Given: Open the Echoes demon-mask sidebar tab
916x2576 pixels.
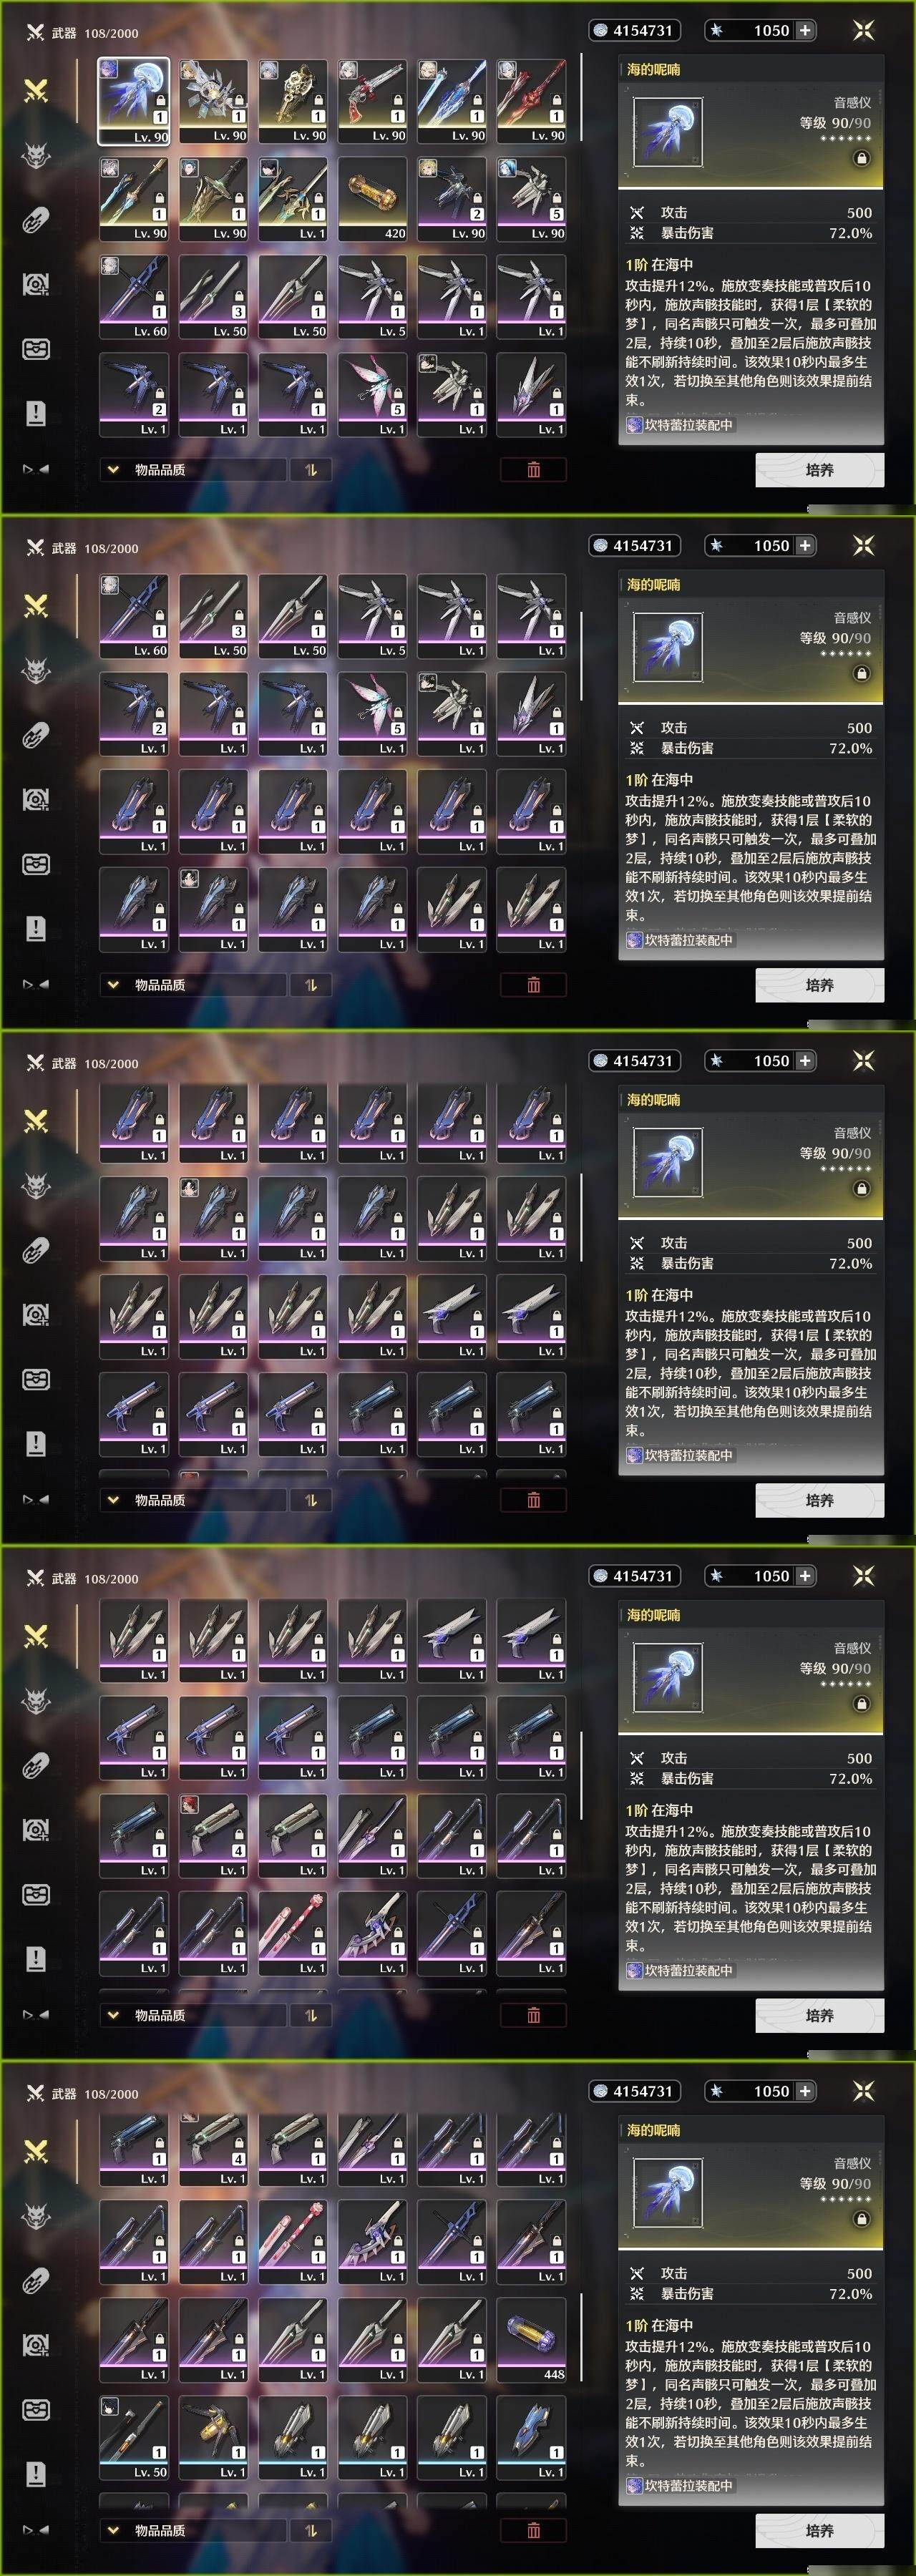Looking at the screenshot, I should pyautogui.click(x=36, y=156).
